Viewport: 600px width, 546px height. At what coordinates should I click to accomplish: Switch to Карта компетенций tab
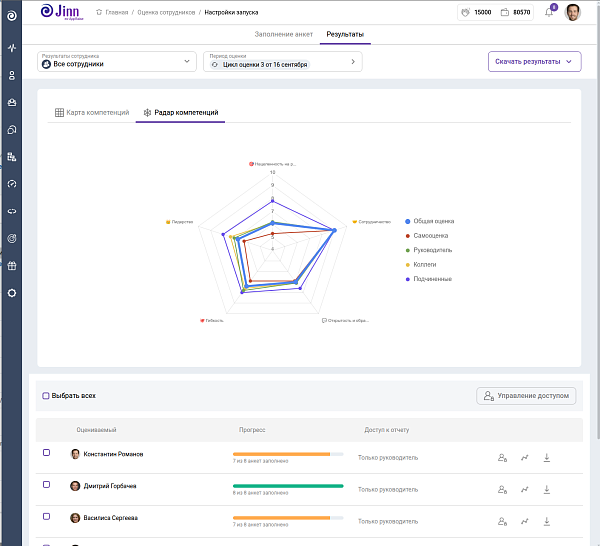[92, 112]
